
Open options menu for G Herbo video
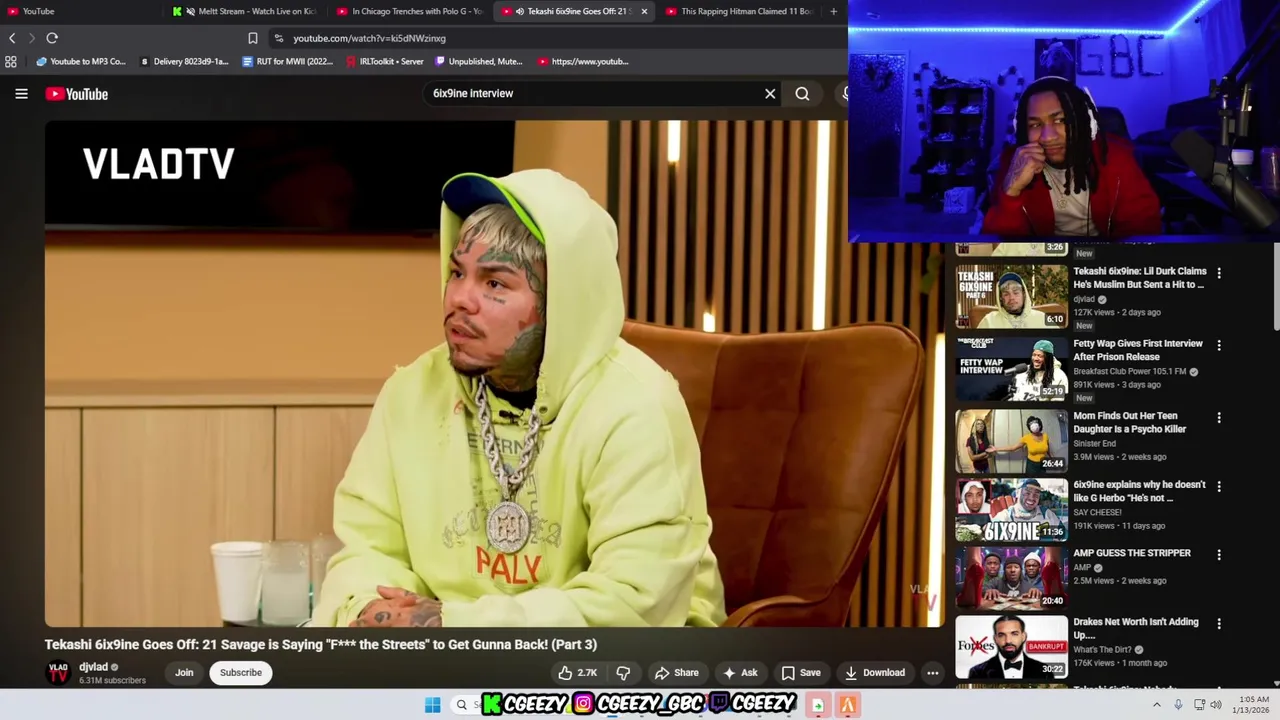point(1218,486)
